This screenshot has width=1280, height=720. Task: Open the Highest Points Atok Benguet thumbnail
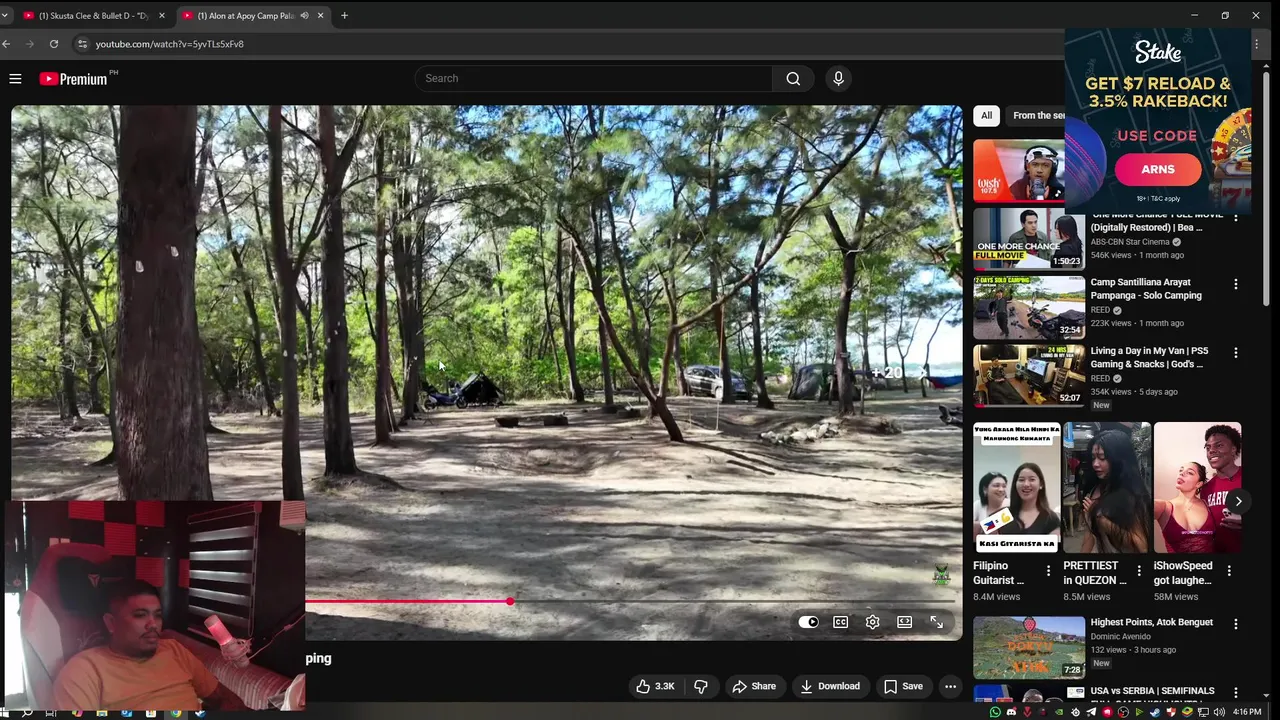coord(1028,647)
